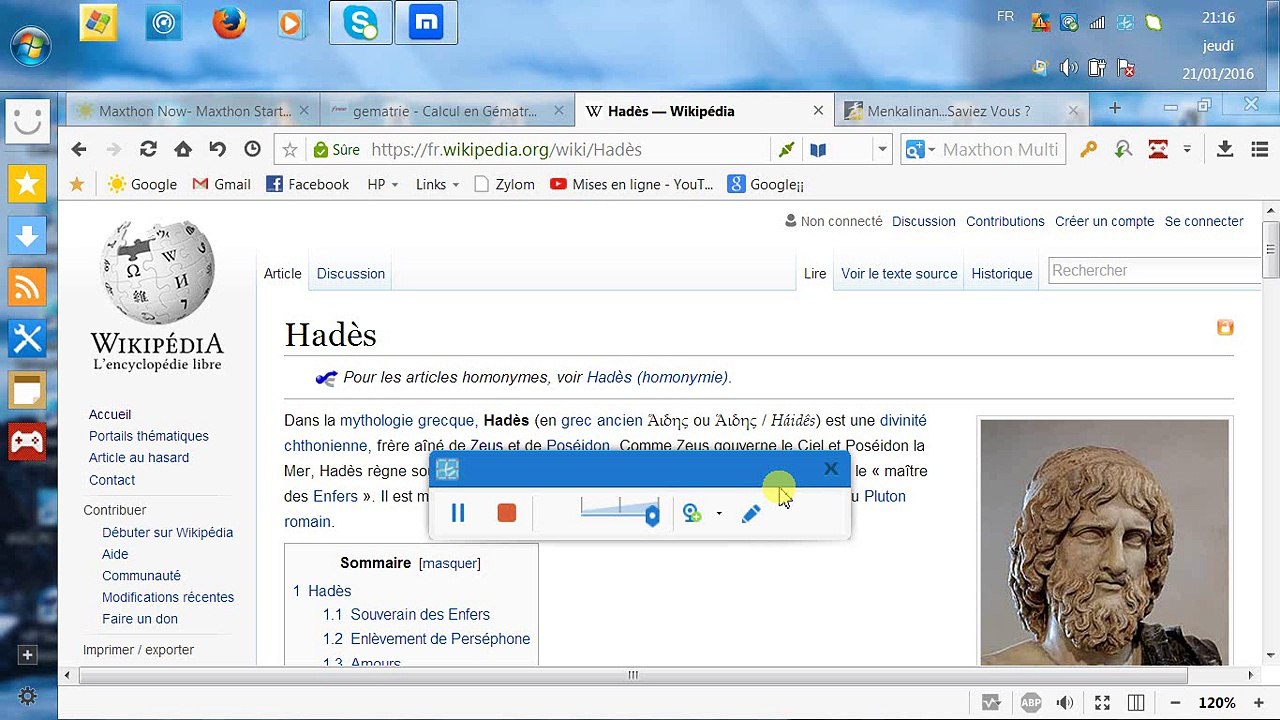Pause the screen recording
The width and height of the screenshot is (1280, 720).
458,513
